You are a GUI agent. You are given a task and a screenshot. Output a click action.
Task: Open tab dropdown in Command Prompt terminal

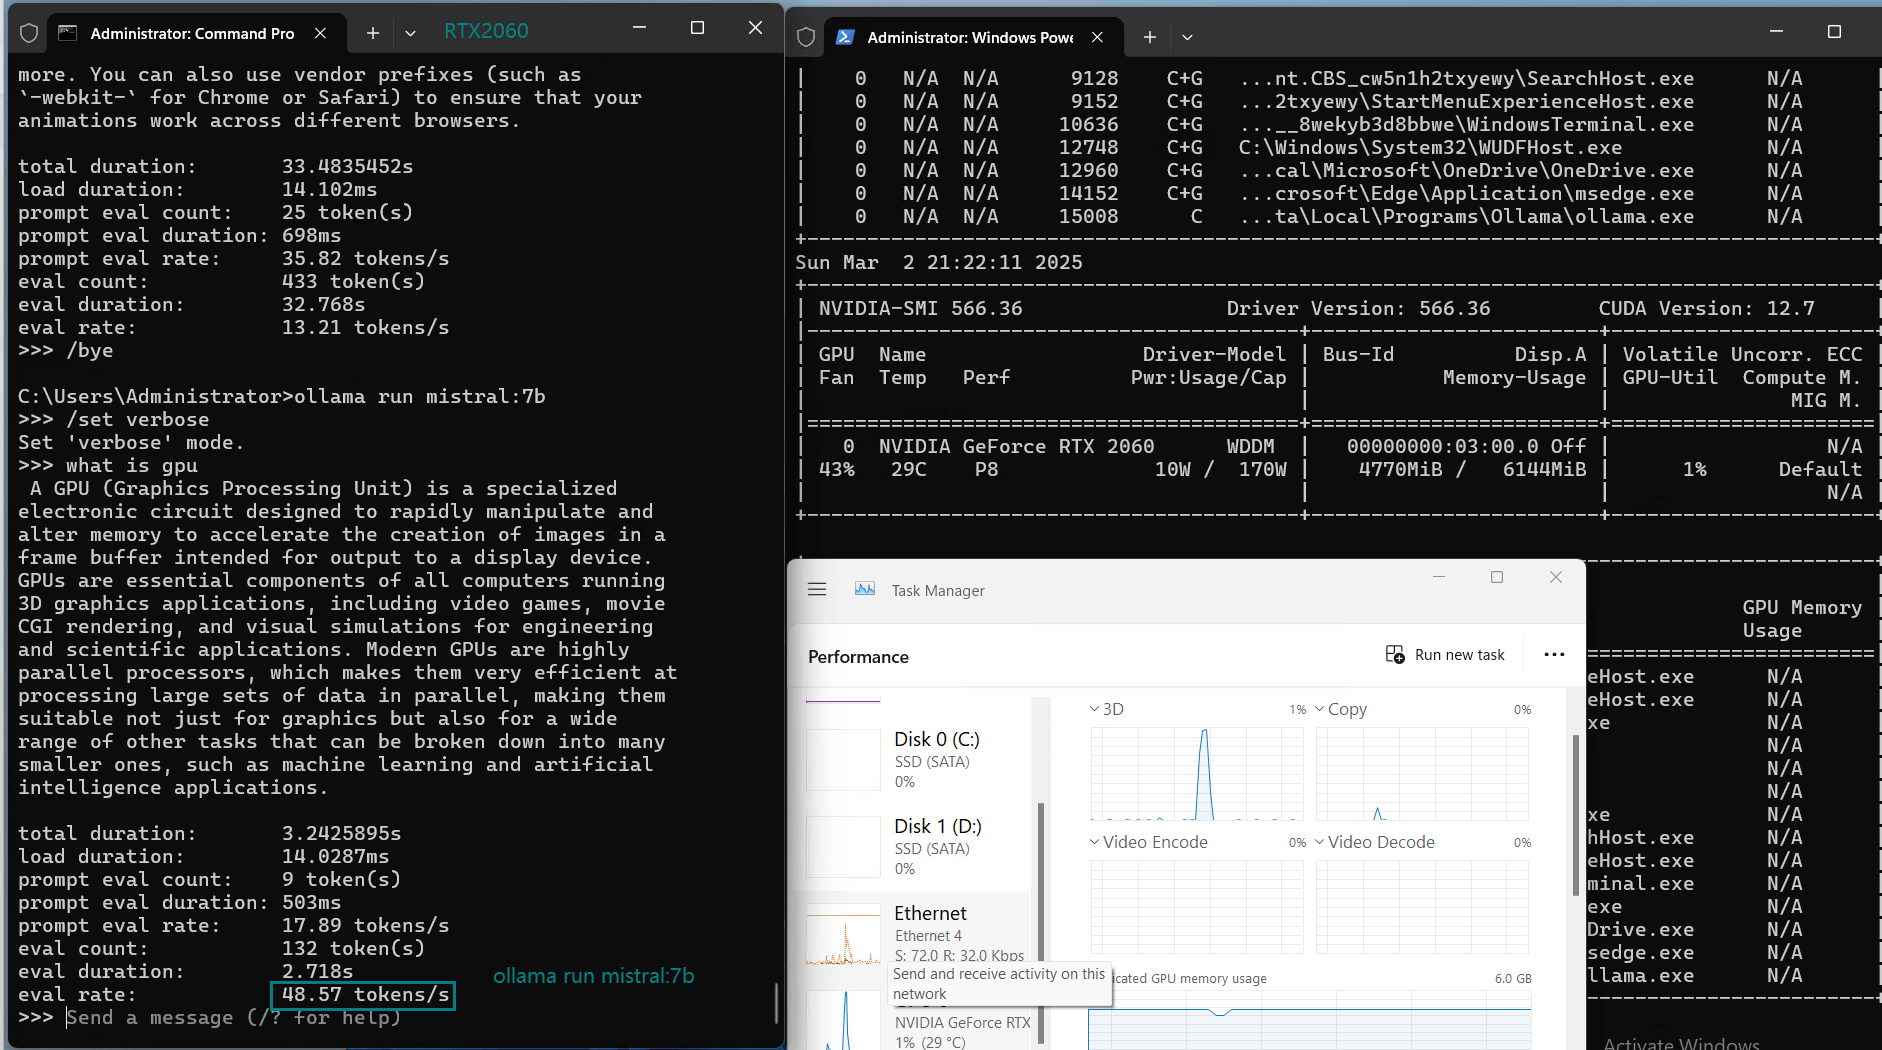pyautogui.click(x=410, y=33)
